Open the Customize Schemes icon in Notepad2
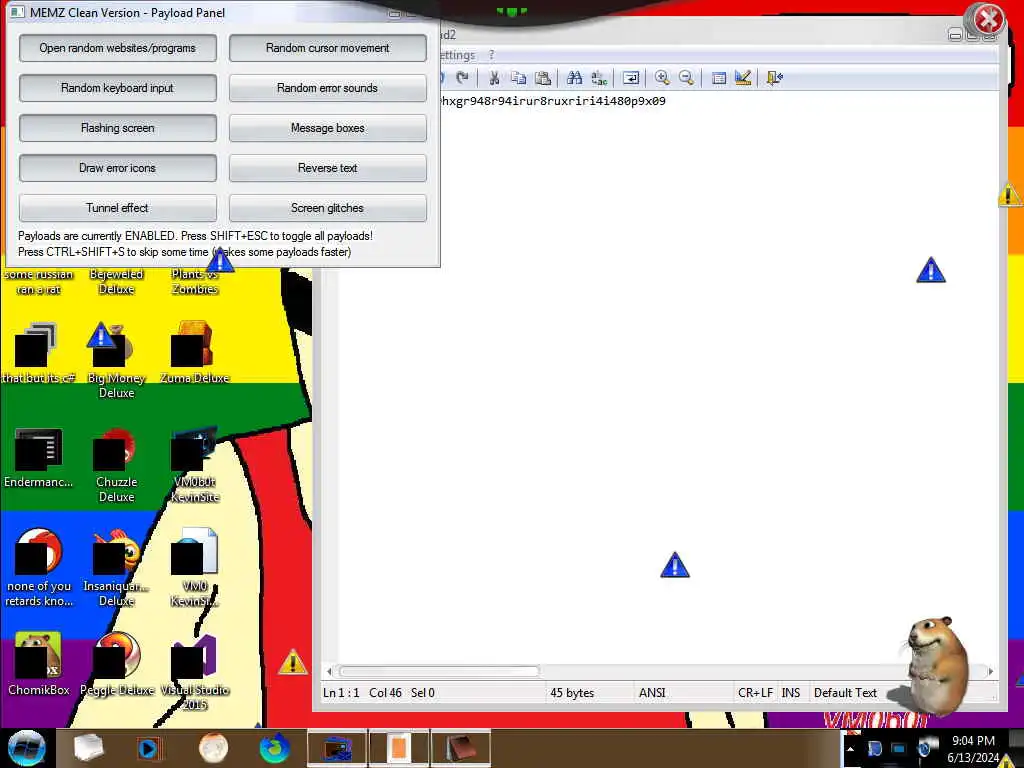The height and width of the screenshot is (768, 1024). 743,78
